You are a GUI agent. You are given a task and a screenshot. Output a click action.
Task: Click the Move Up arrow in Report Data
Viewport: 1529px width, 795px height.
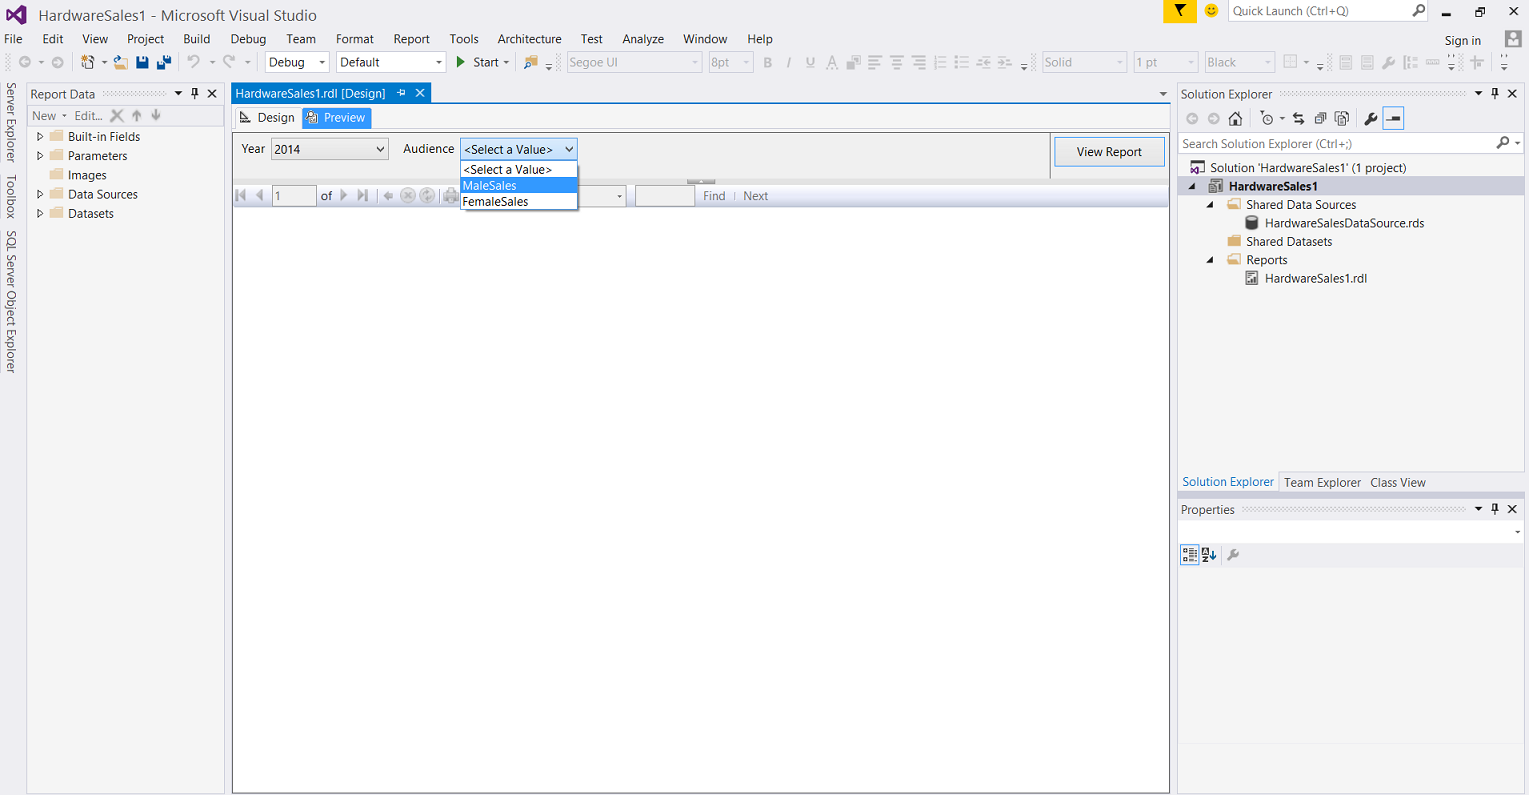[x=137, y=116]
